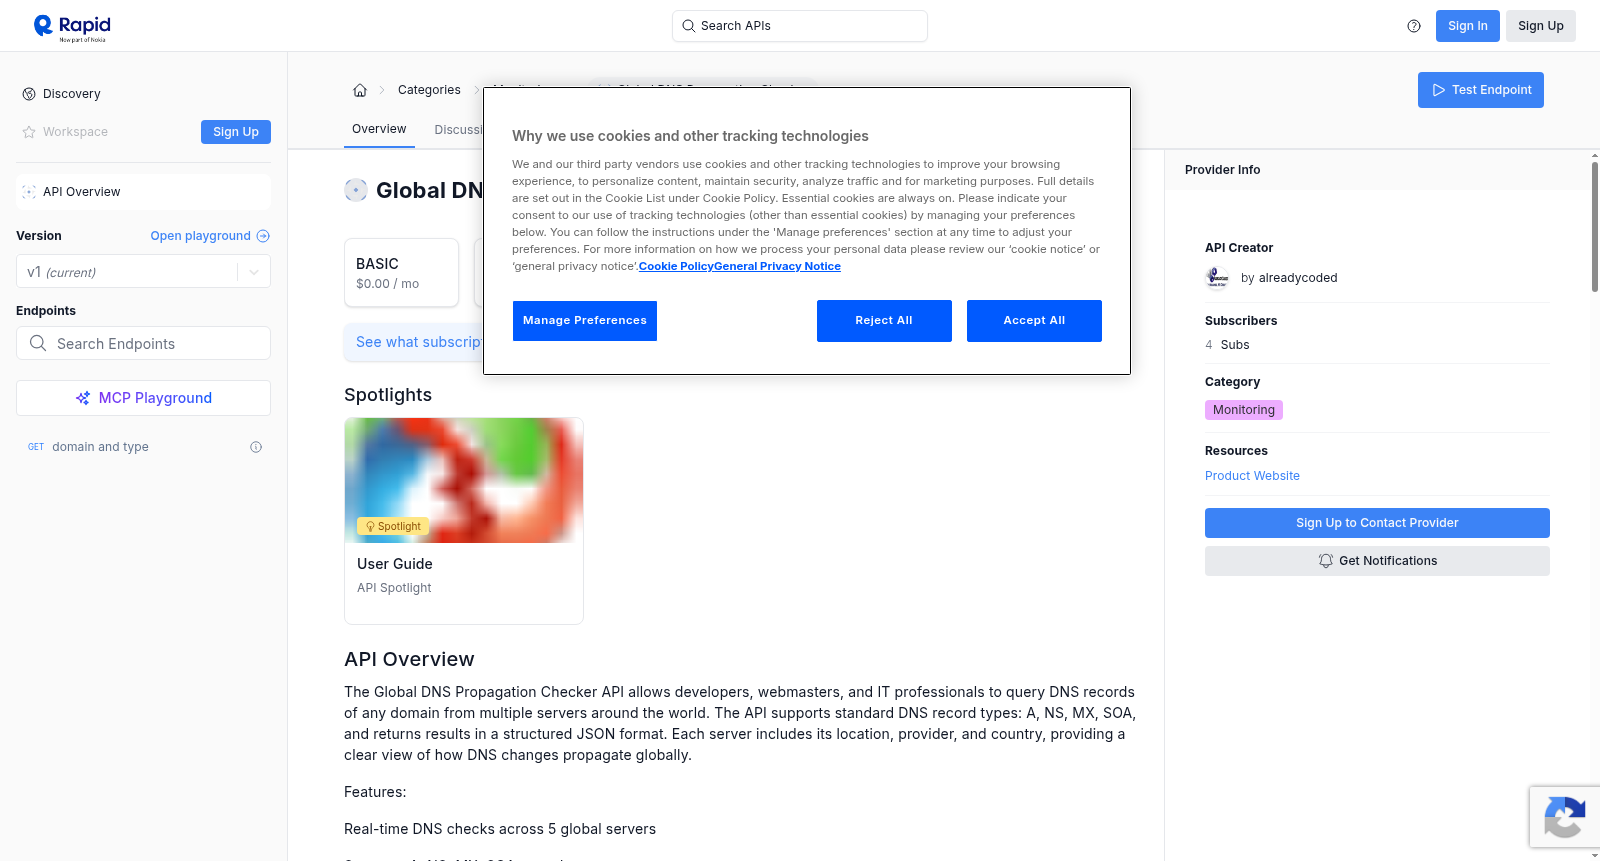Viewport: 1600px width, 861px height.
Task: Click the Workspace sidebar item
Action: pyautogui.click(x=75, y=132)
